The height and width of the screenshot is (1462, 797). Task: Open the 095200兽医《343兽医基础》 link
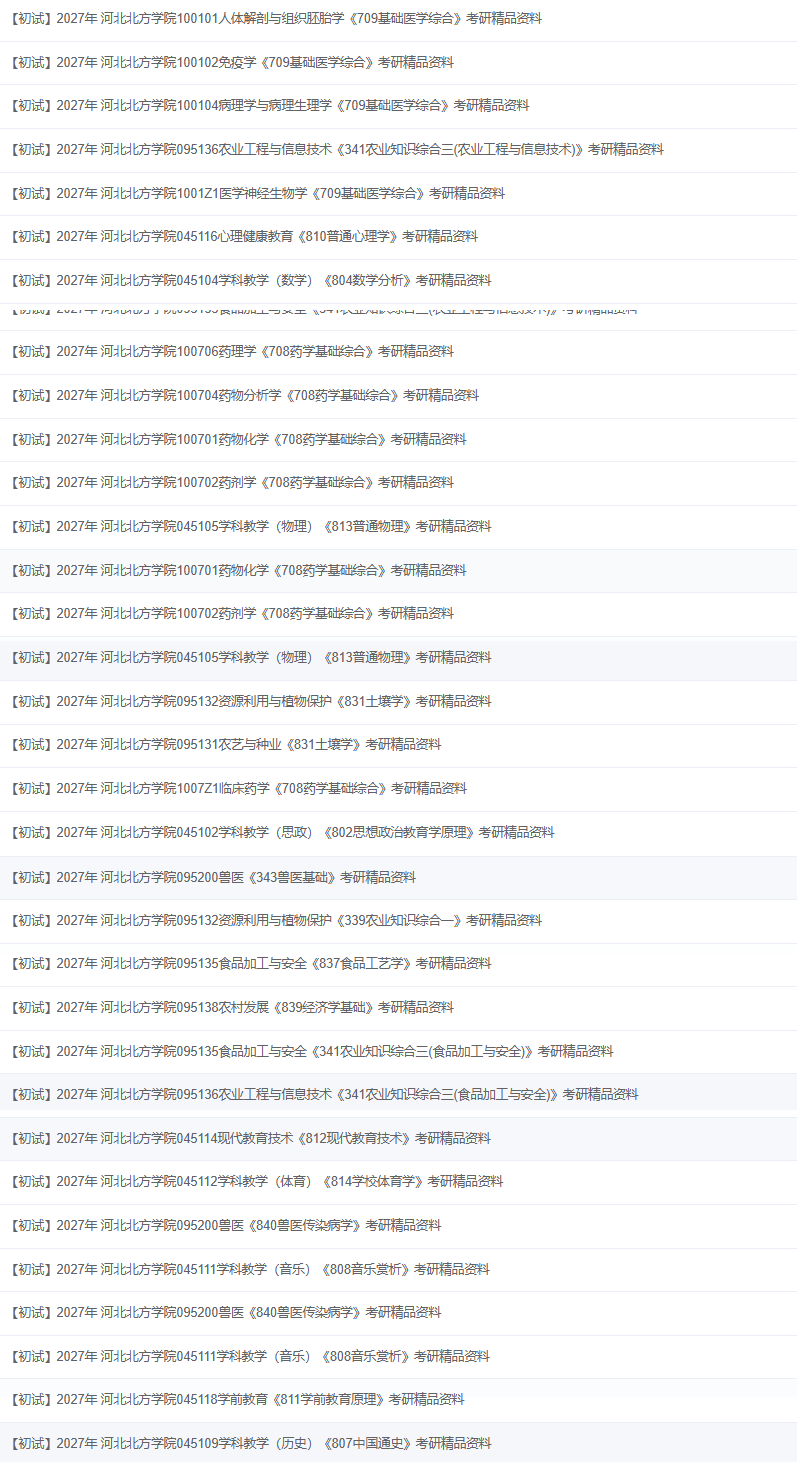[x=213, y=877]
